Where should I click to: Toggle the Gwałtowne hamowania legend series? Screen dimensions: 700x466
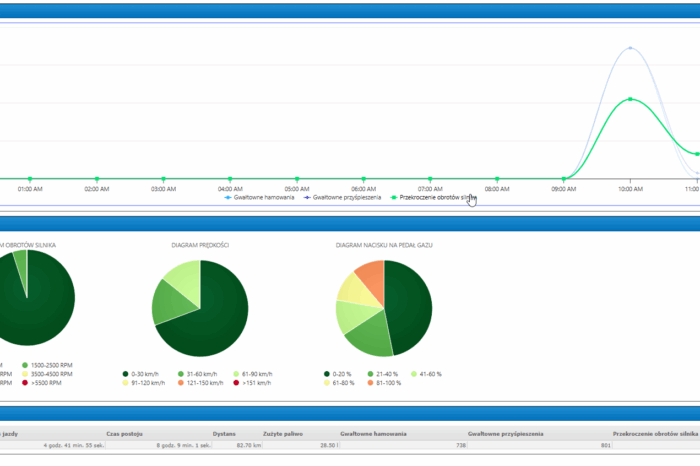(261, 198)
